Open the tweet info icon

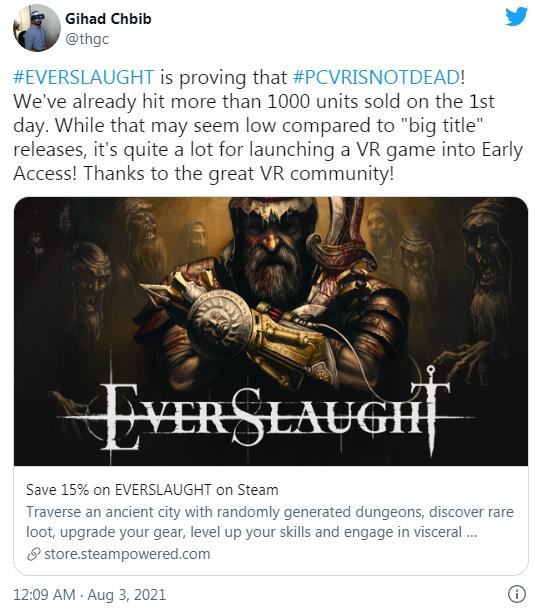[x=516, y=594]
